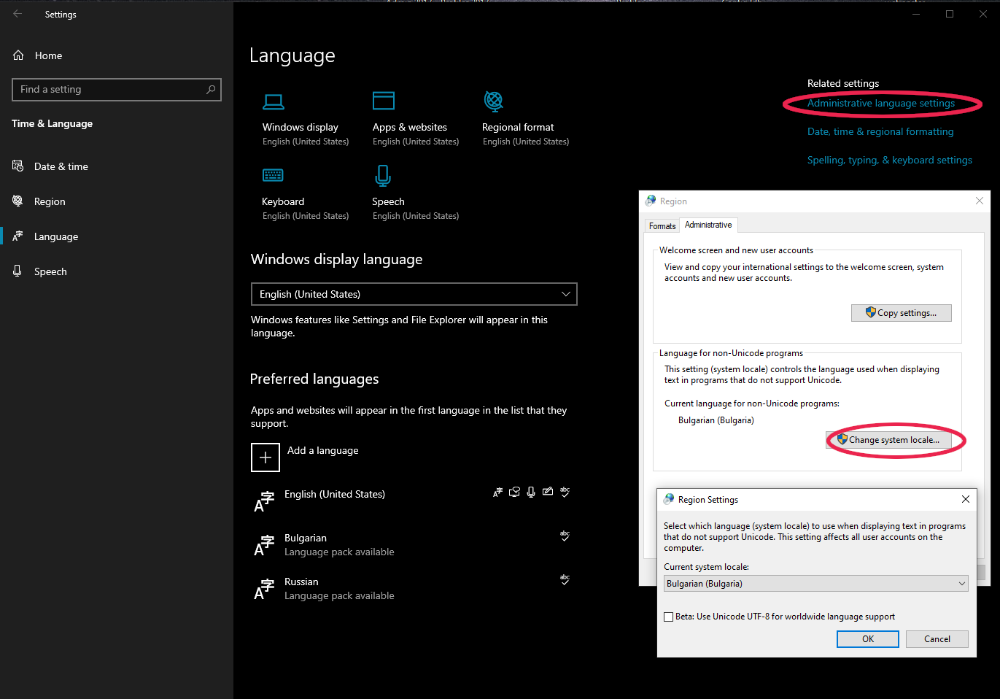
Task: Enable Beta Unicode UTF-8 checkbox
Action: [x=669, y=617]
